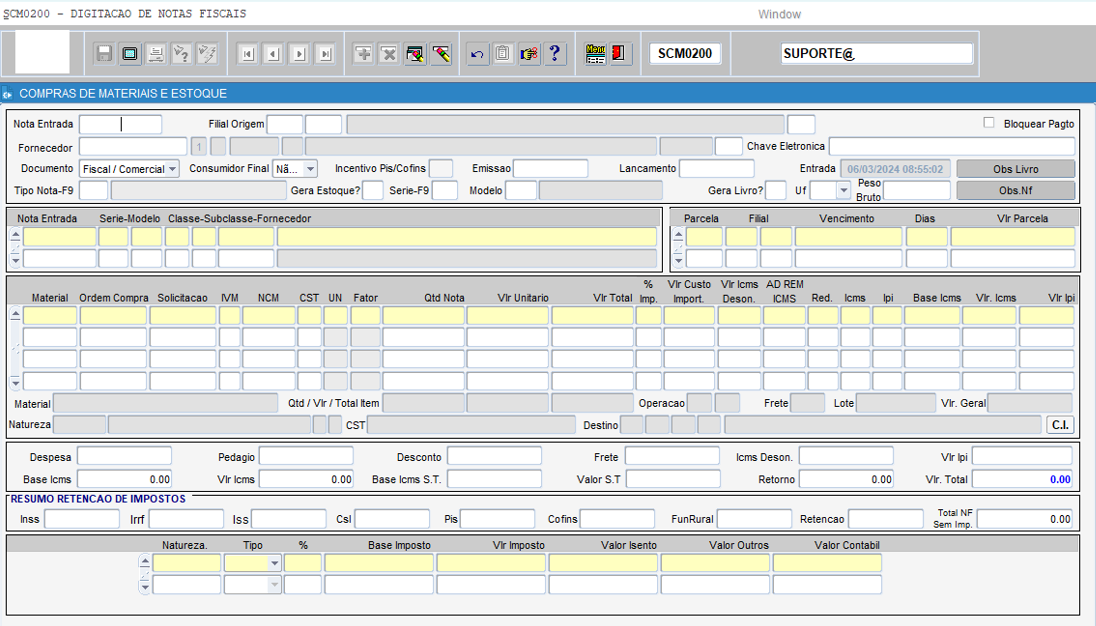
Task: Click the Pedagio input field
Action: pos(306,457)
